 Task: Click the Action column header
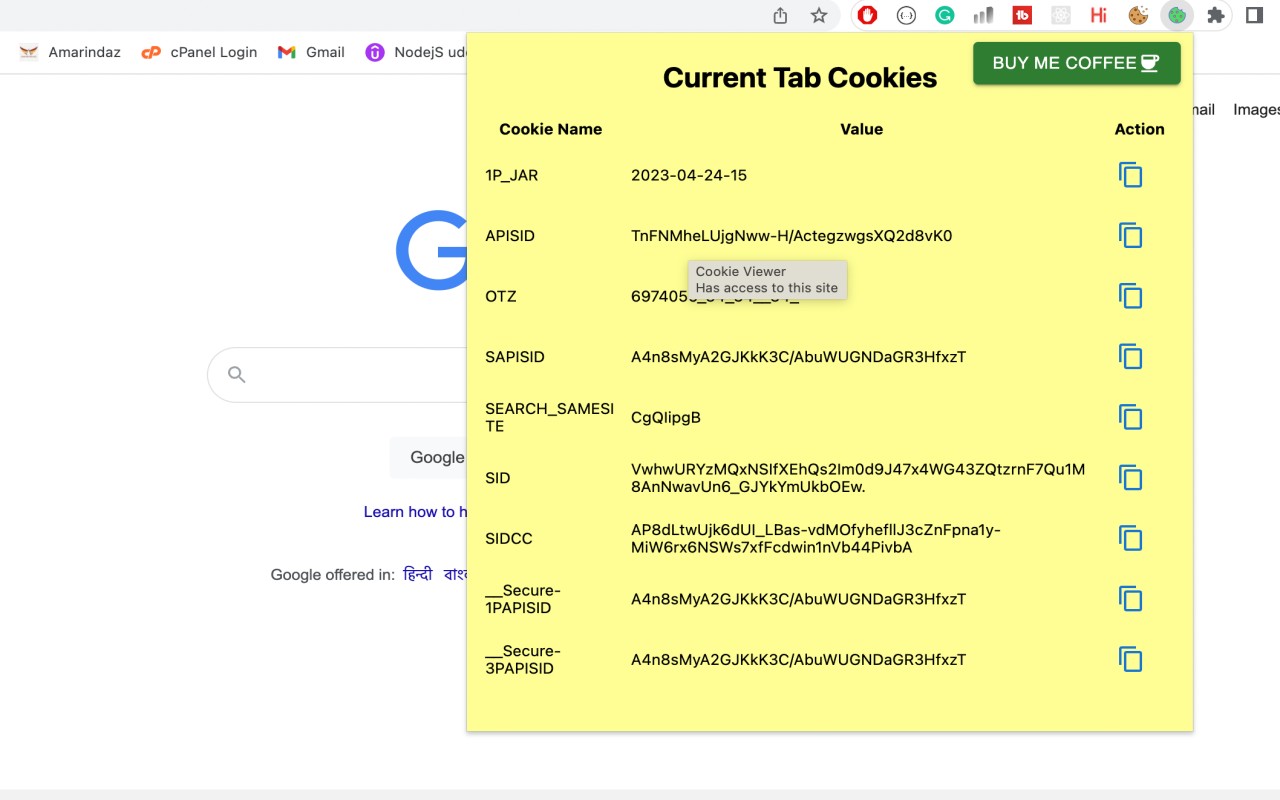[x=1140, y=129]
